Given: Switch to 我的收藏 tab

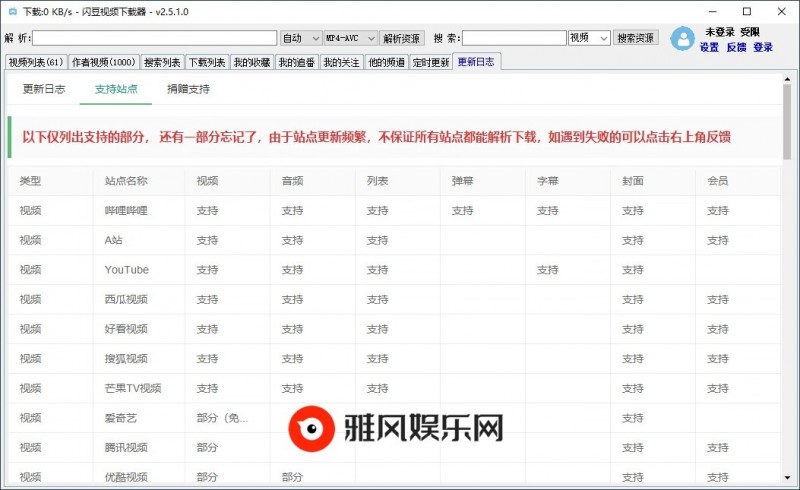Looking at the screenshot, I should point(252,62).
